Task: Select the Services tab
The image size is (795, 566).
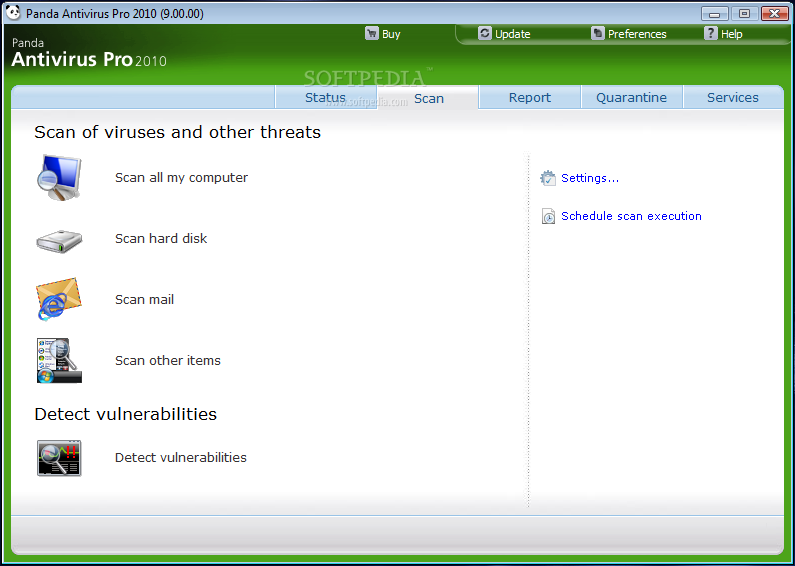Action: [x=732, y=98]
